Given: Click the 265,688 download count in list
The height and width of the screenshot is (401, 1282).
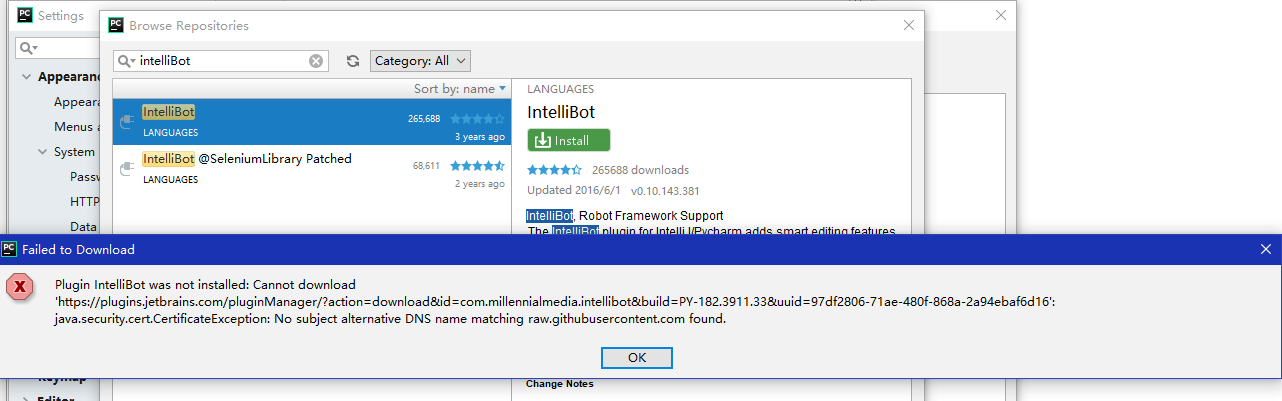Looking at the screenshot, I should (424, 118).
